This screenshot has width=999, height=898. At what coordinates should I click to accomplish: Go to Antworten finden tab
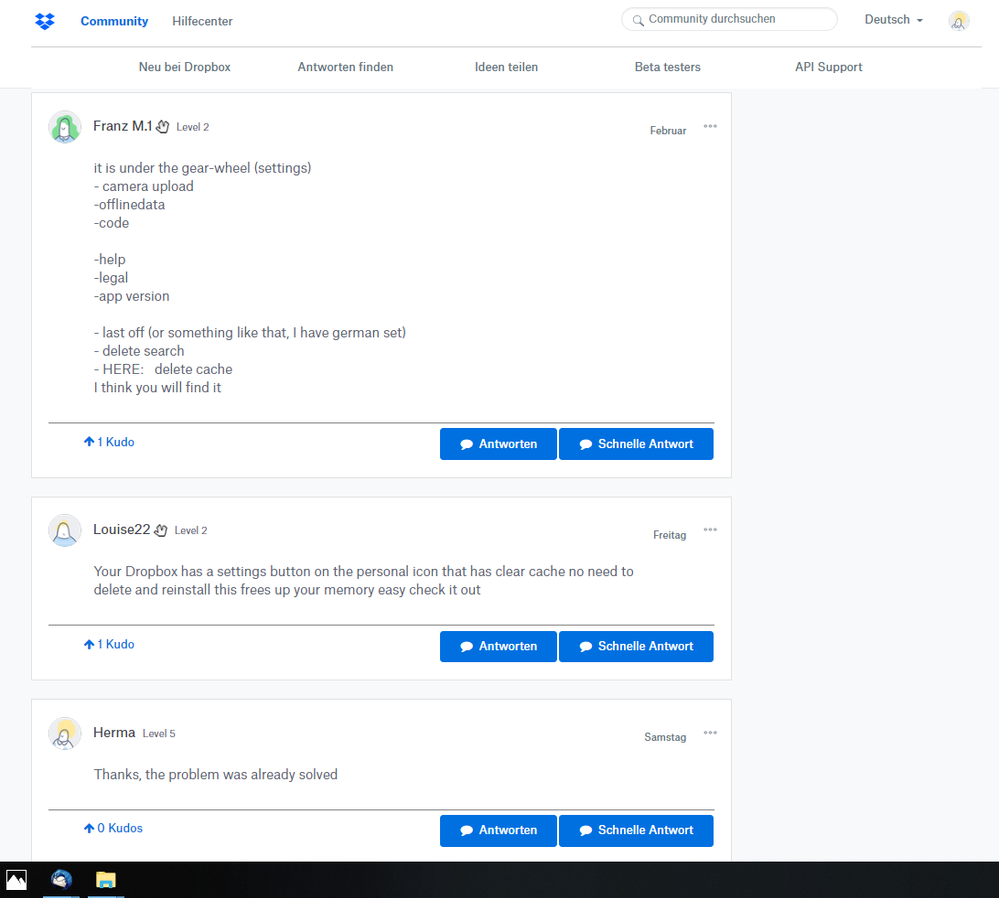[345, 67]
